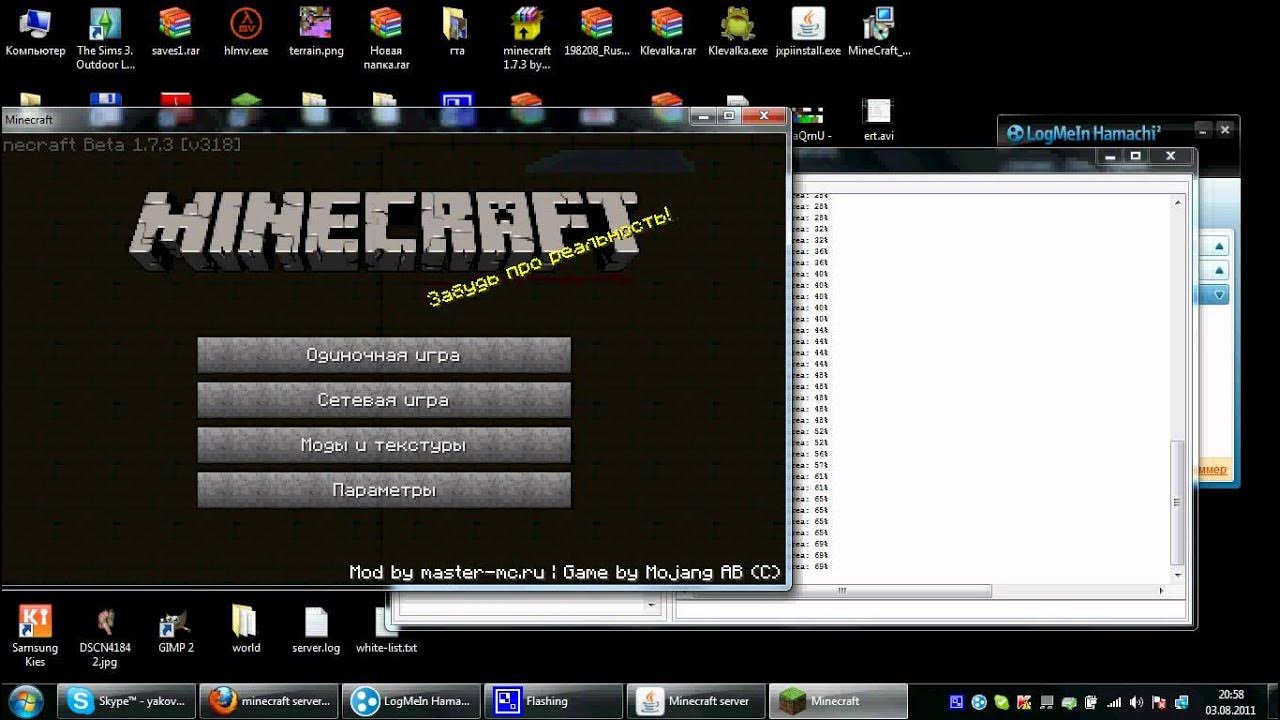Click the "56%" server log line
The image size is (1280, 720).
click(x=810, y=454)
